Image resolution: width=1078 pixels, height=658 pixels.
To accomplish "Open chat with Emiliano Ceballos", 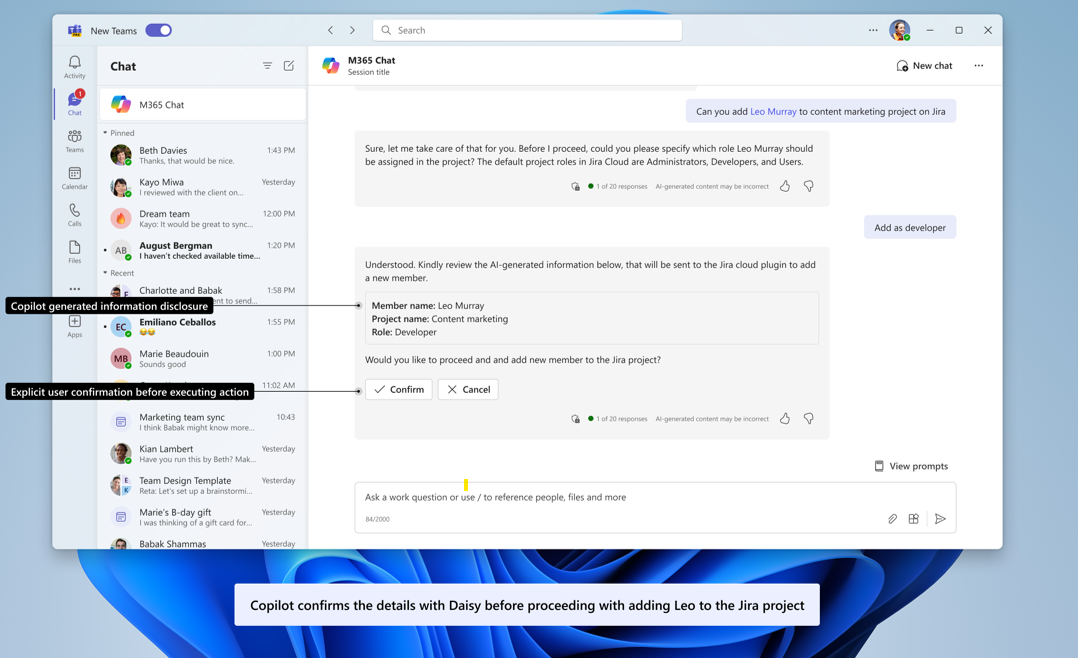I will click(202, 327).
